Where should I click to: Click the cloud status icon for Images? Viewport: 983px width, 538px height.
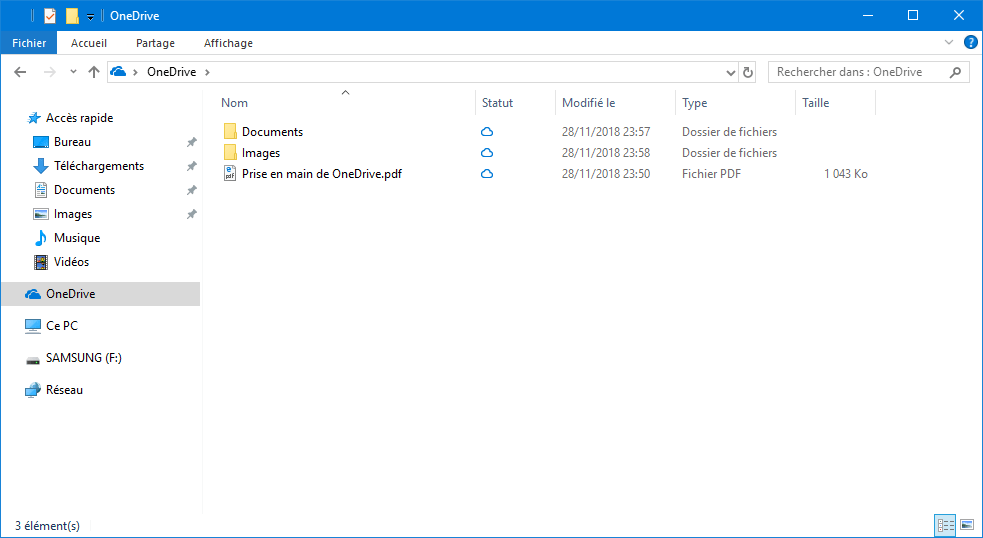click(x=486, y=153)
